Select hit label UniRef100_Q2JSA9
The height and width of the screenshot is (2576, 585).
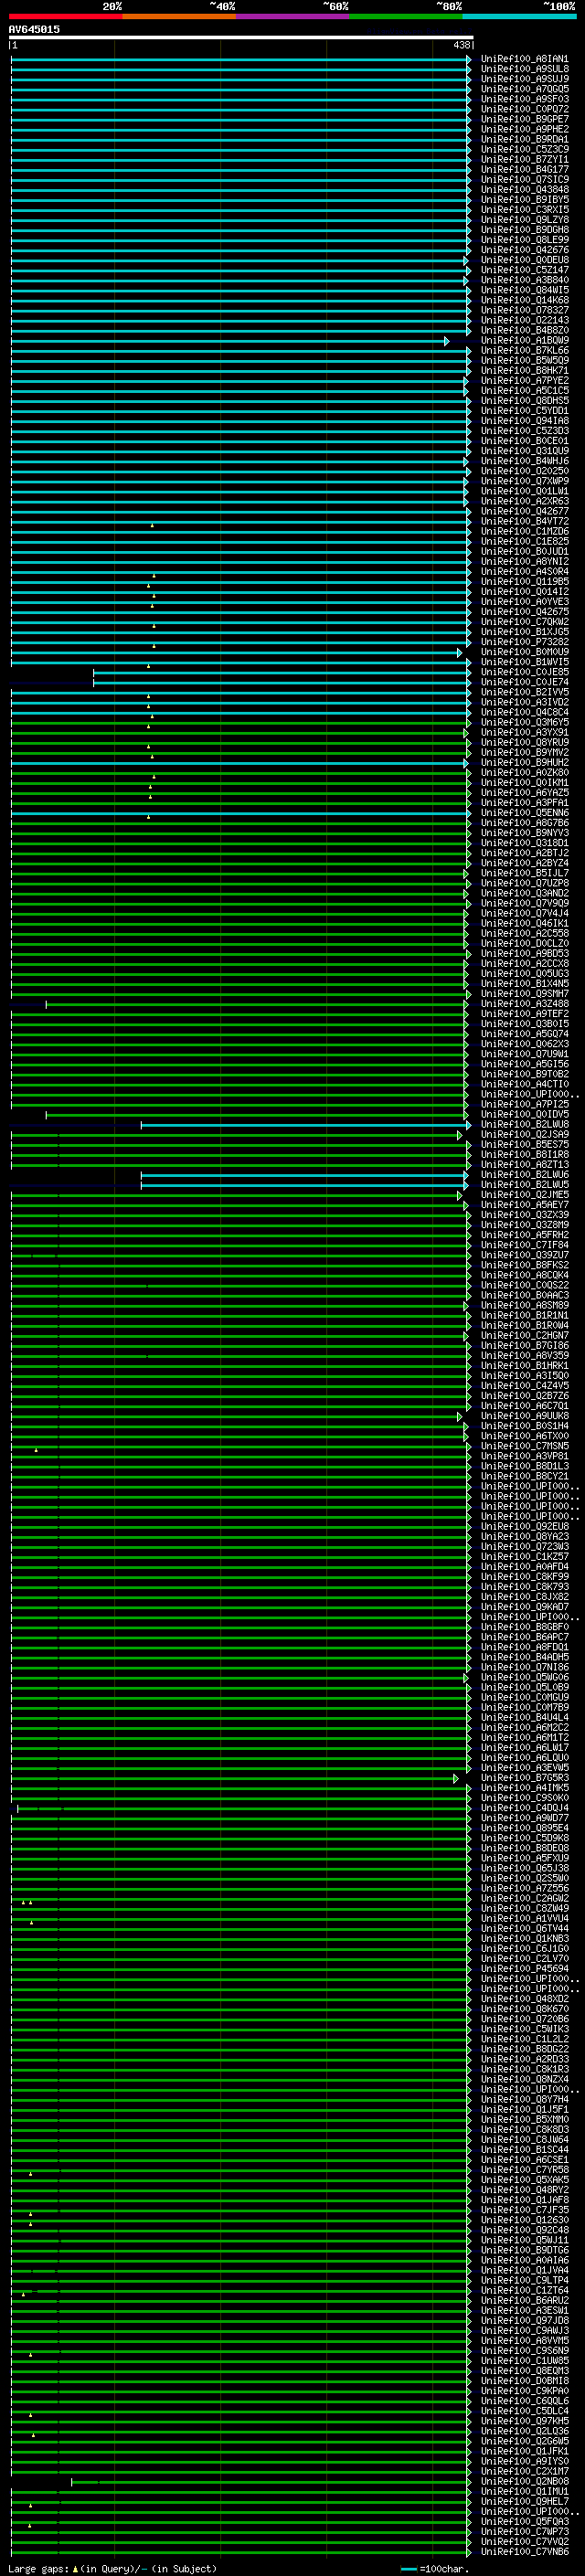(525, 1134)
